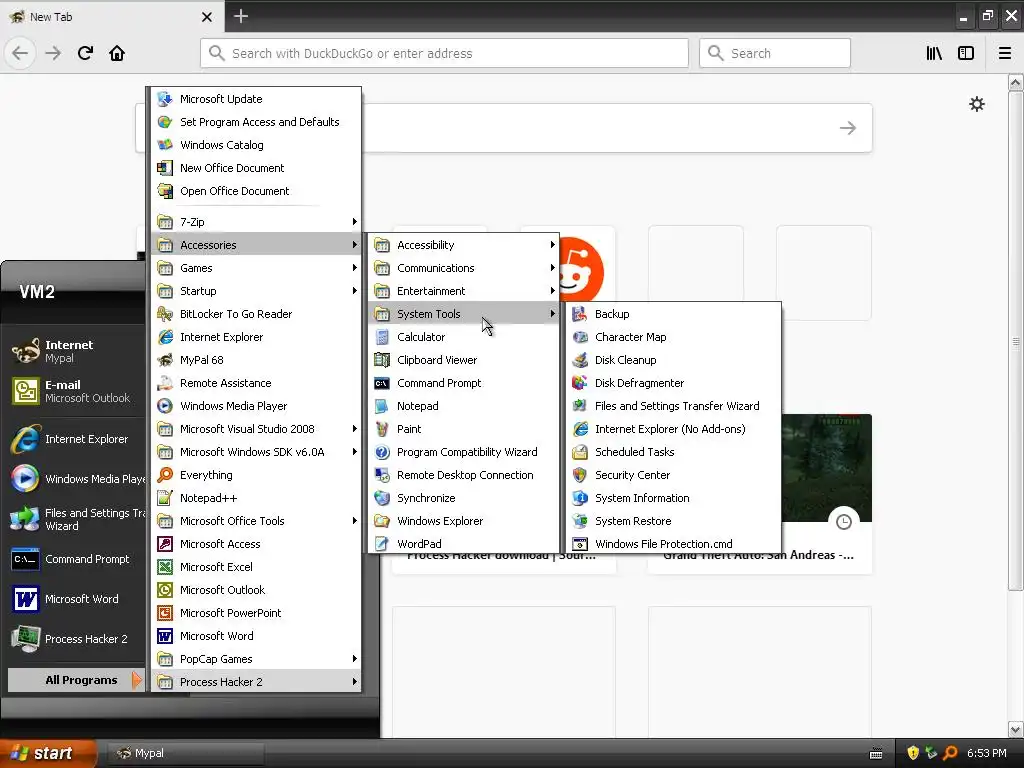Launch Microsoft Excel
This screenshot has height=768, width=1024.
(x=256, y=567)
